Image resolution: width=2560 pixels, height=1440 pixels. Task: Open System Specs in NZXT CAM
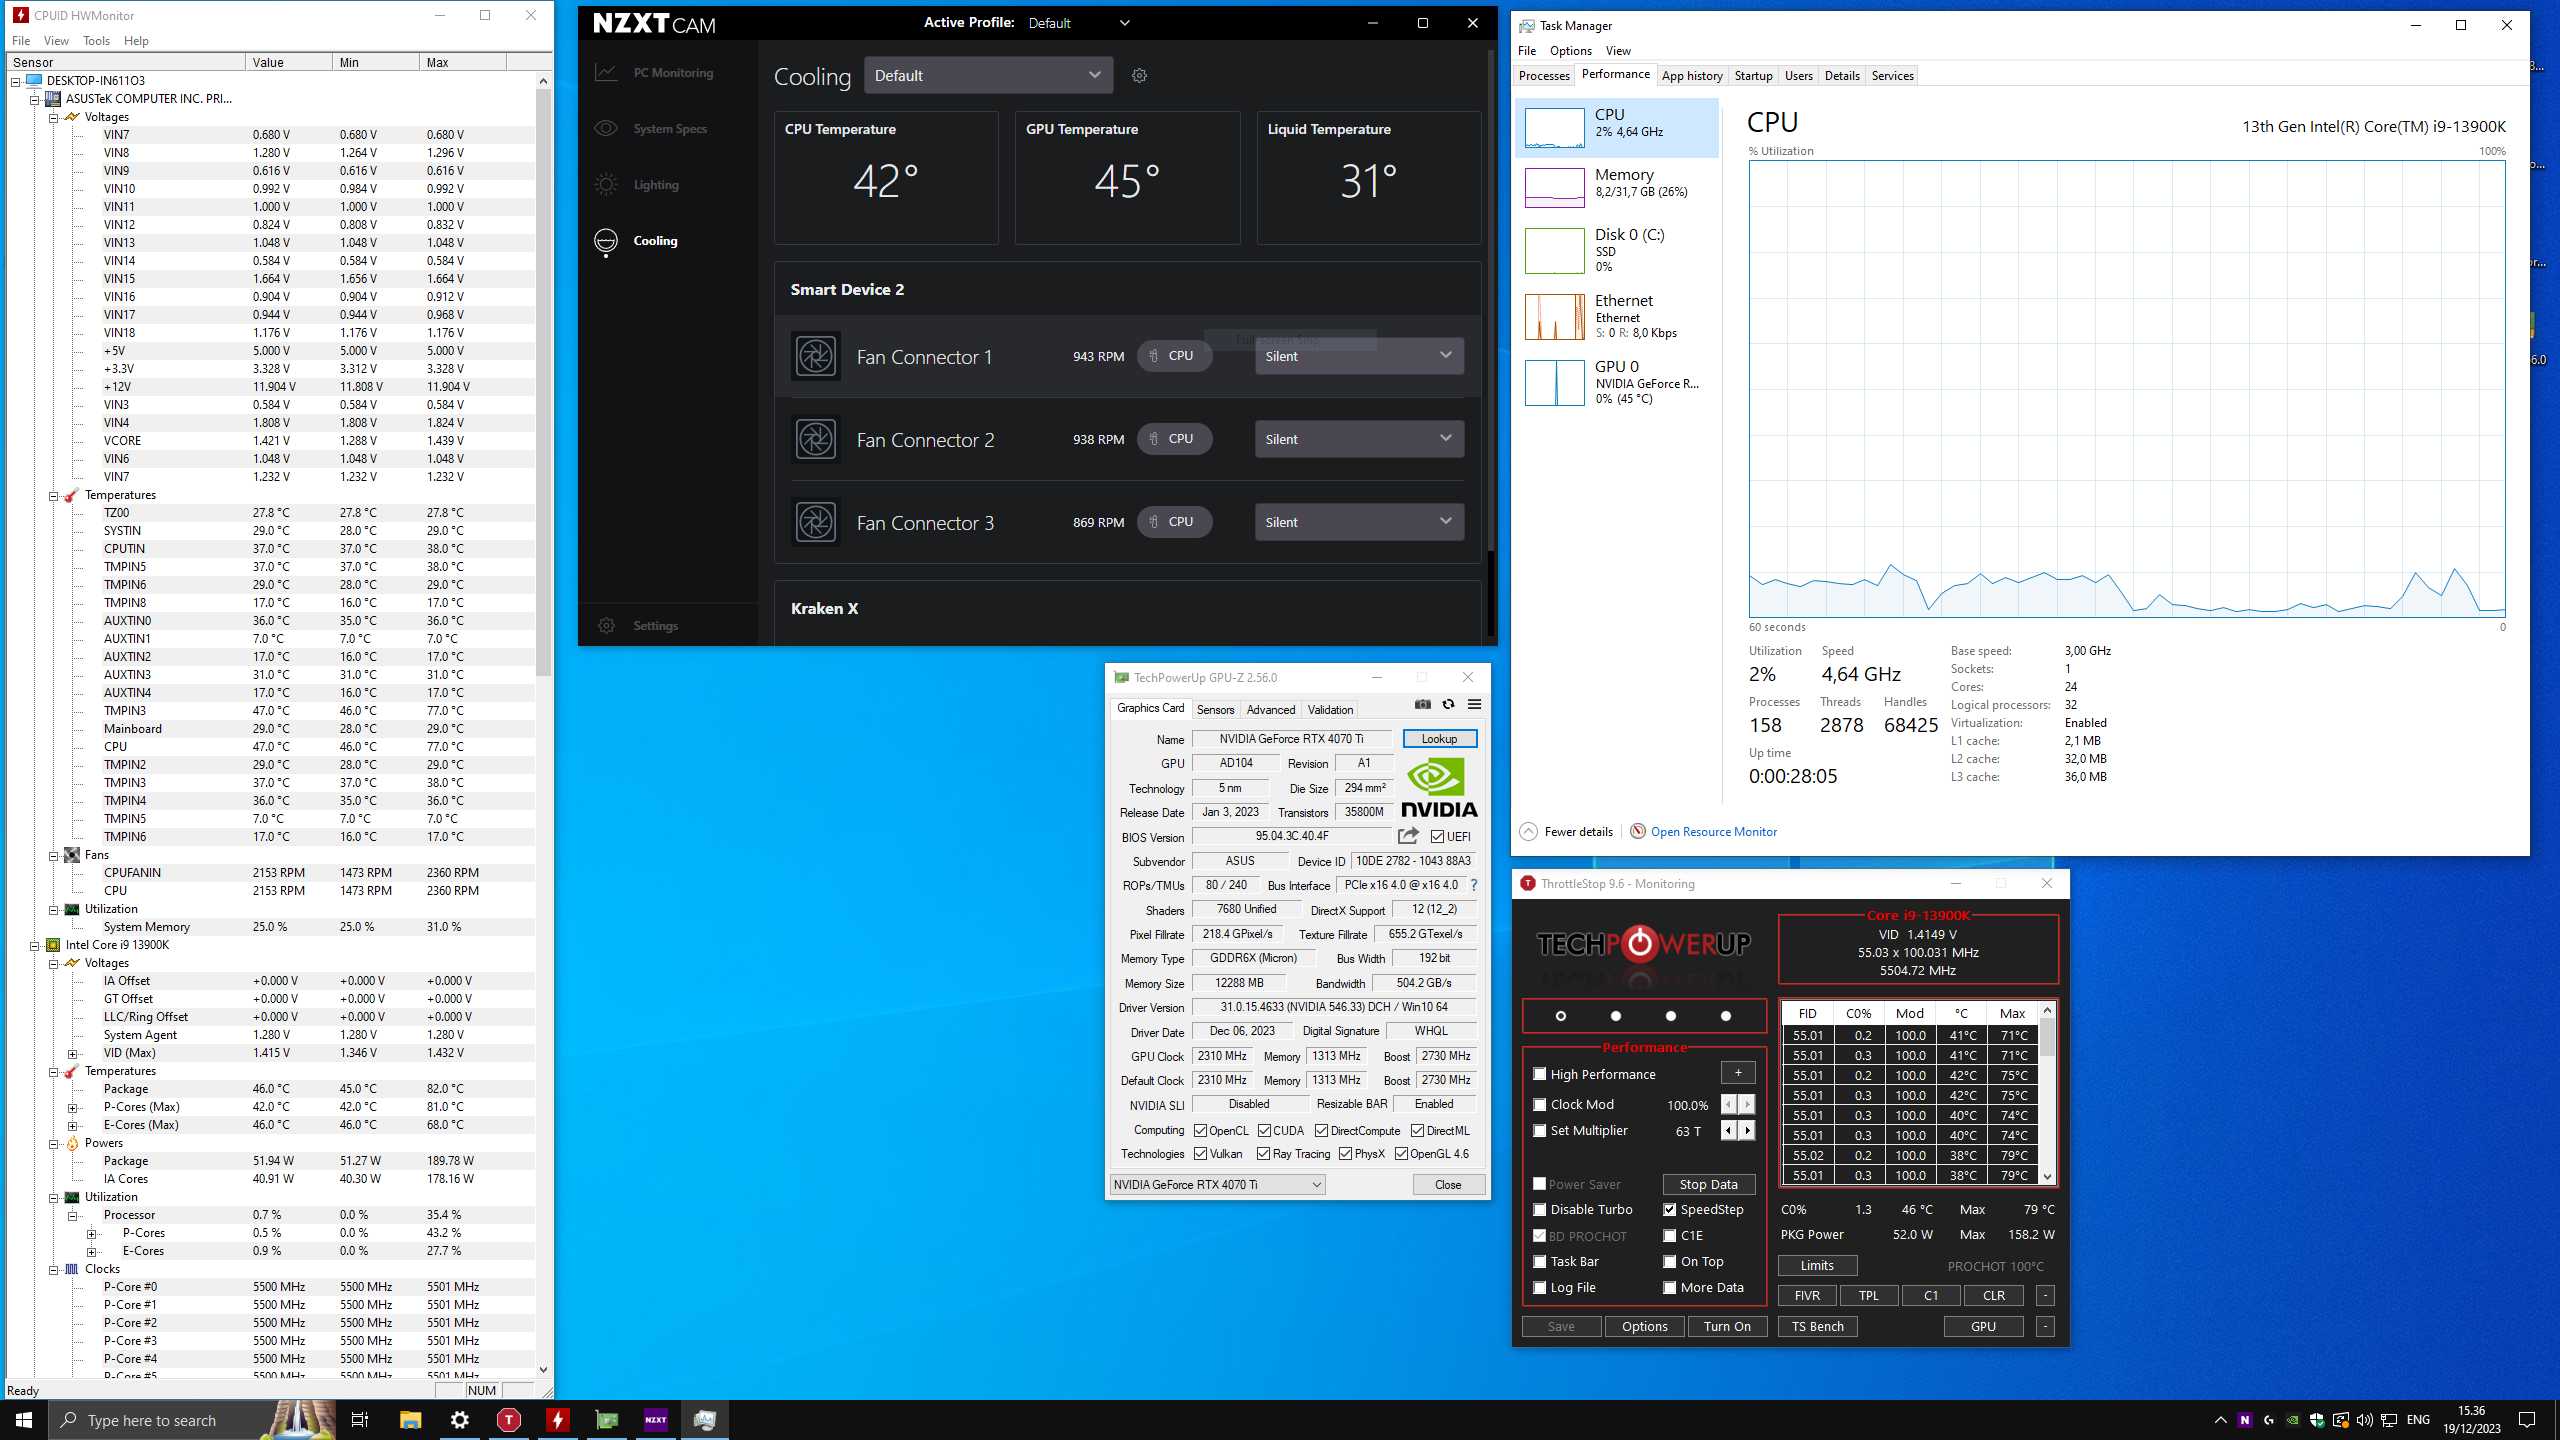[652, 129]
